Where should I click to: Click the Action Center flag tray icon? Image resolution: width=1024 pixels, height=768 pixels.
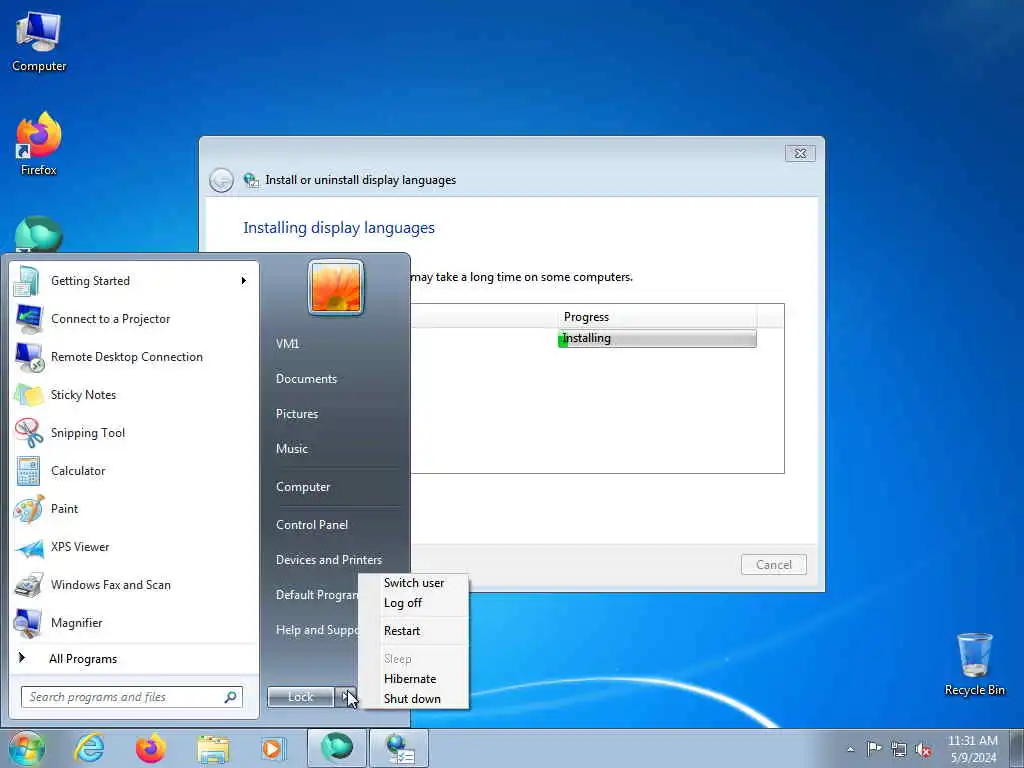874,748
